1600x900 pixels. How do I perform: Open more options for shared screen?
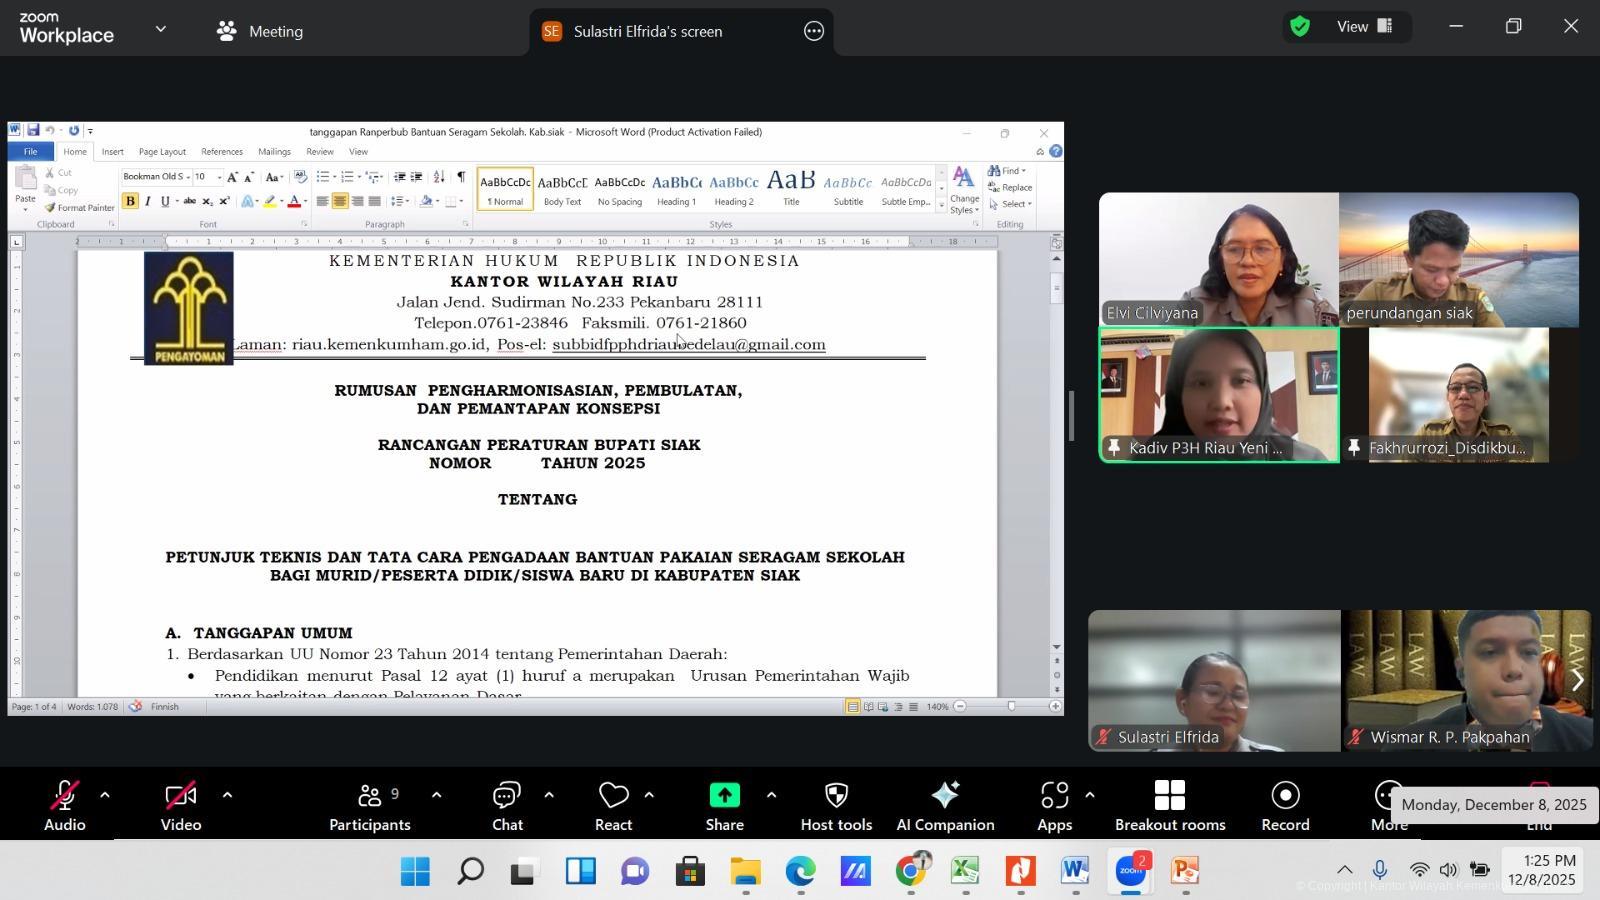tap(814, 31)
